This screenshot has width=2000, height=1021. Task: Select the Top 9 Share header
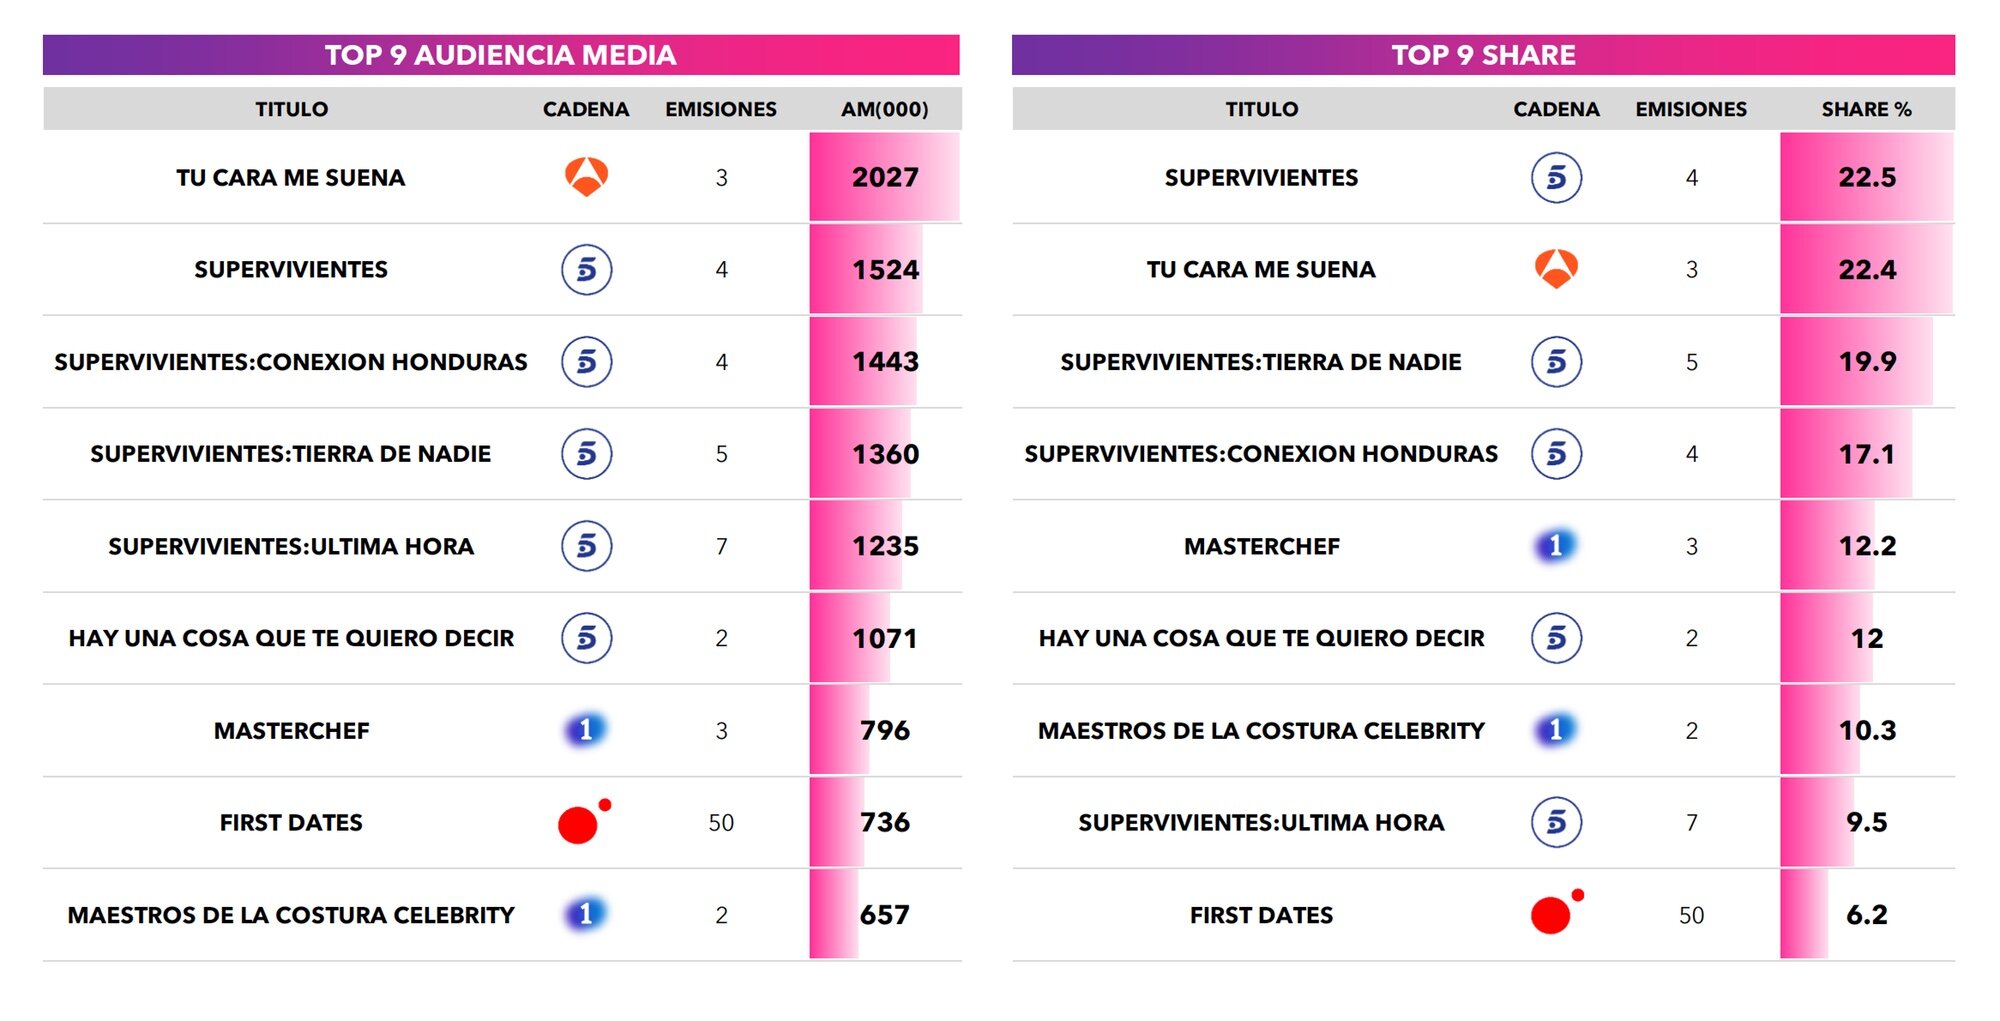1483,55
